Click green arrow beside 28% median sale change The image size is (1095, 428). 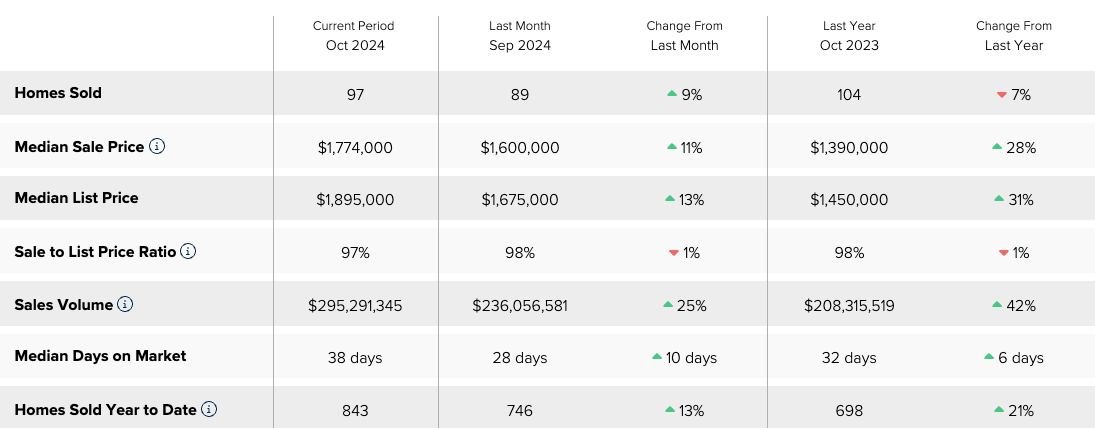997,147
